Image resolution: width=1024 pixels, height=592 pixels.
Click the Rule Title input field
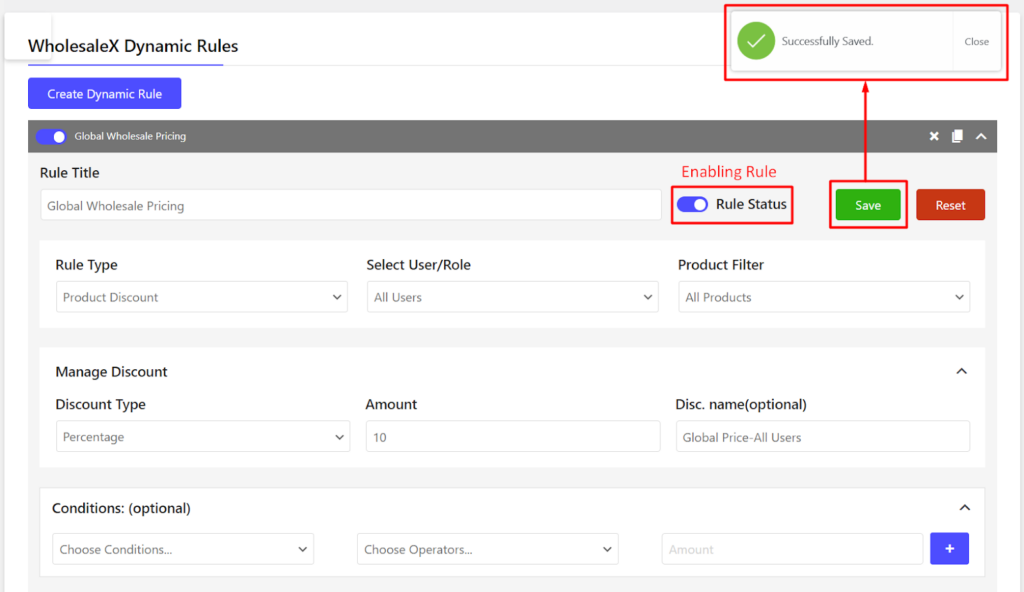click(351, 205)
